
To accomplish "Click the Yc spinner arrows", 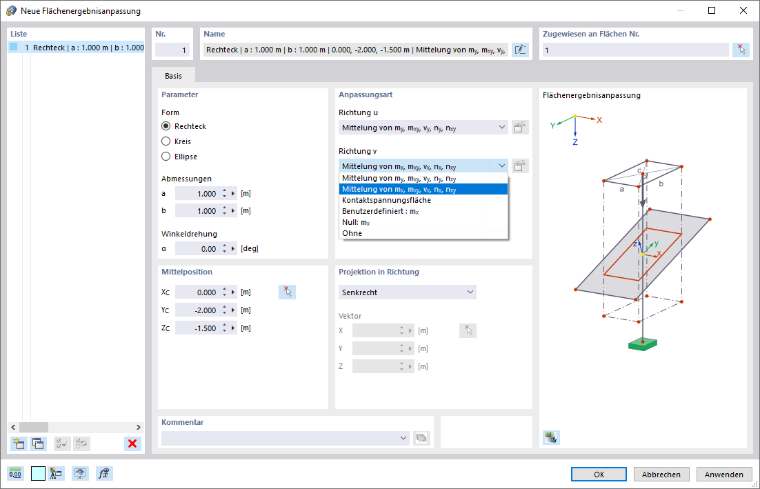I will [224, 310].
